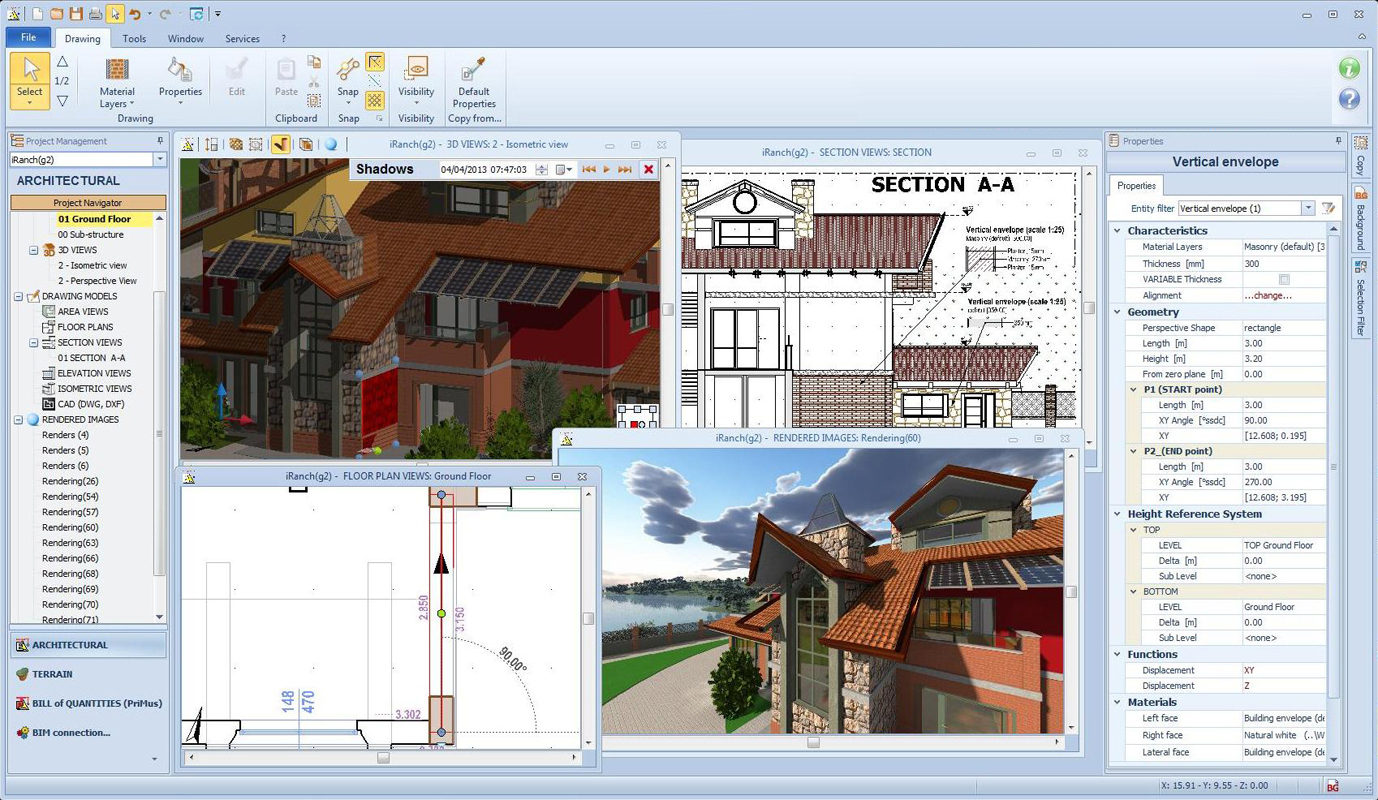Play the Shadows animation

click(x=606, y=170)
